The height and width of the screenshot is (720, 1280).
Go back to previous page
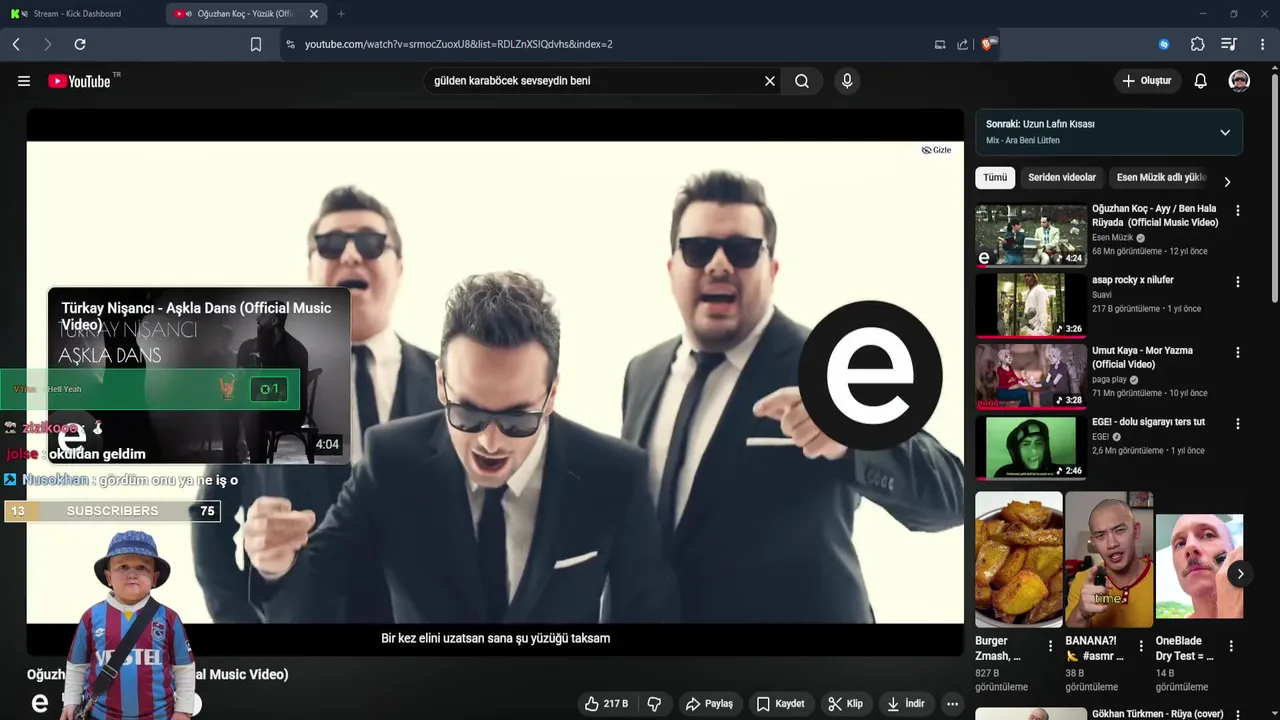pos(16,44)
